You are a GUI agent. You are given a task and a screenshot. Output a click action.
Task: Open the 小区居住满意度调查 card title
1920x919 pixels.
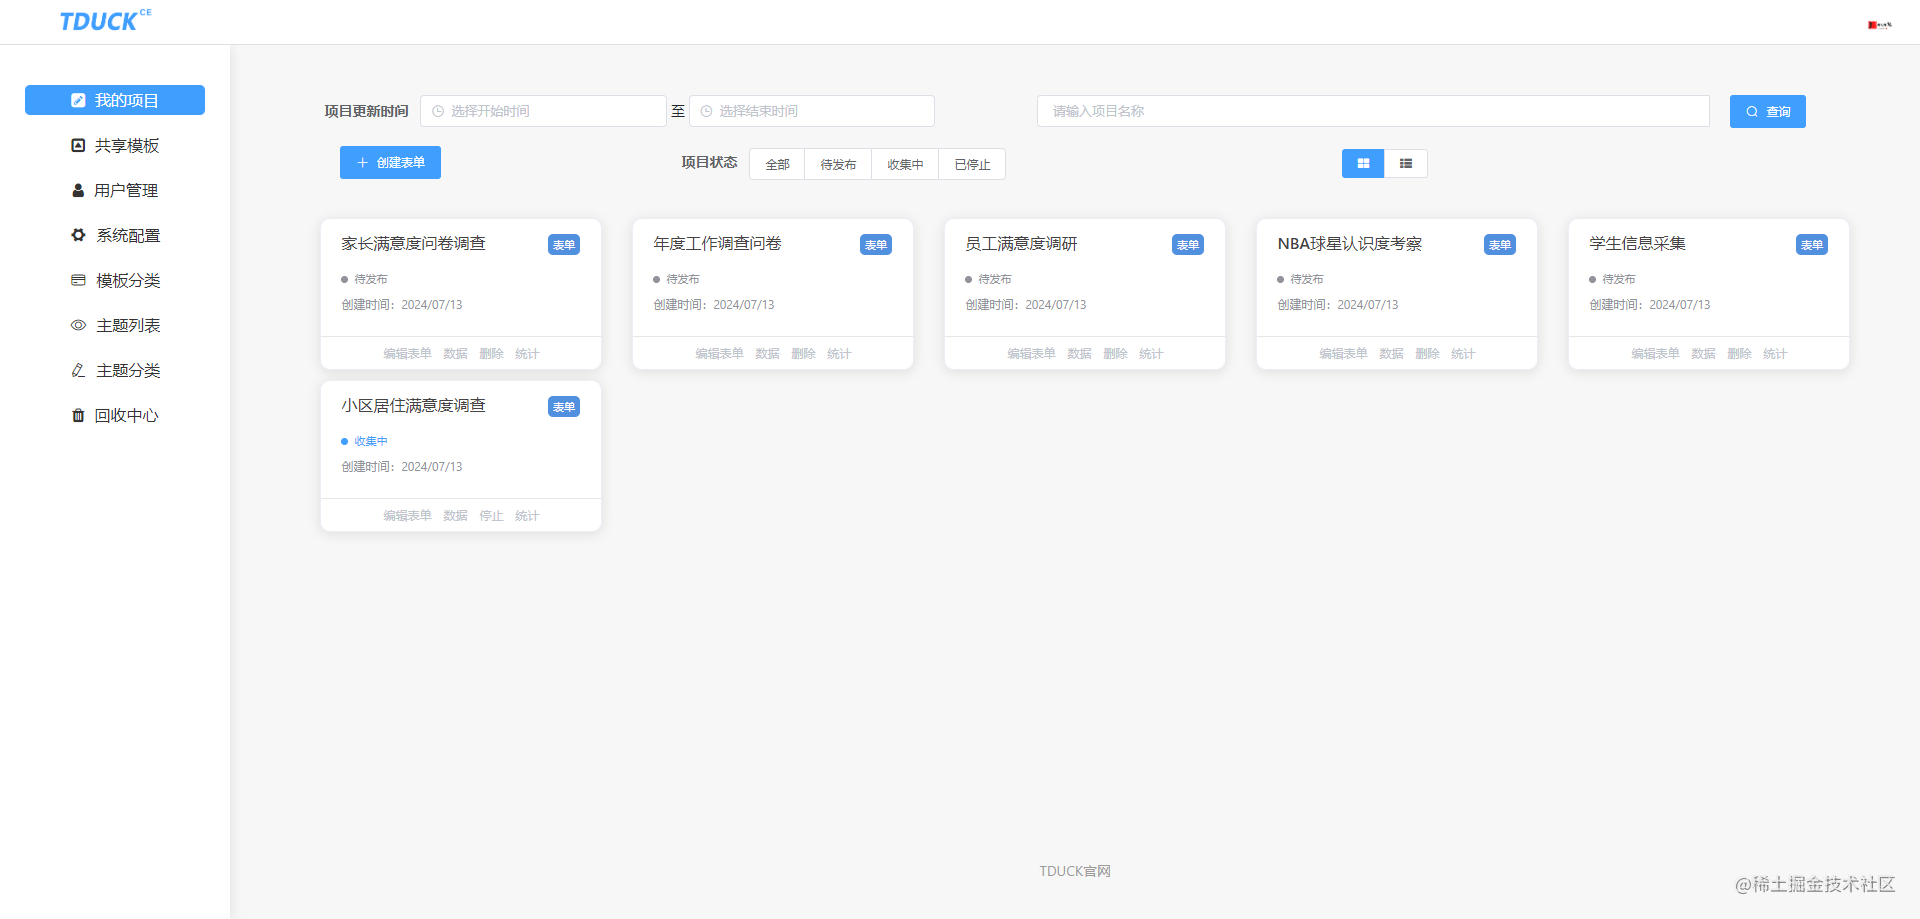[x=413, y=405]
